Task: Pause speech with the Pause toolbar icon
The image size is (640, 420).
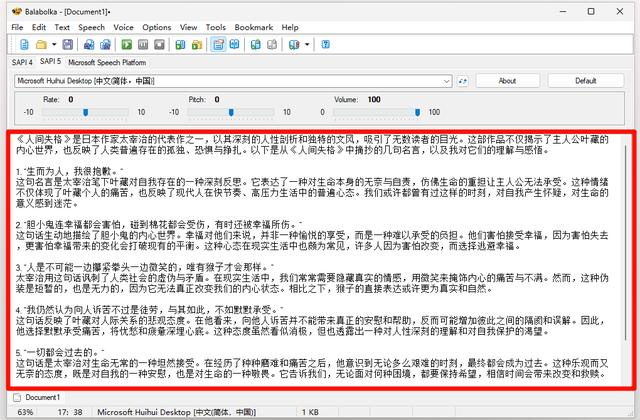Action: 143,45
